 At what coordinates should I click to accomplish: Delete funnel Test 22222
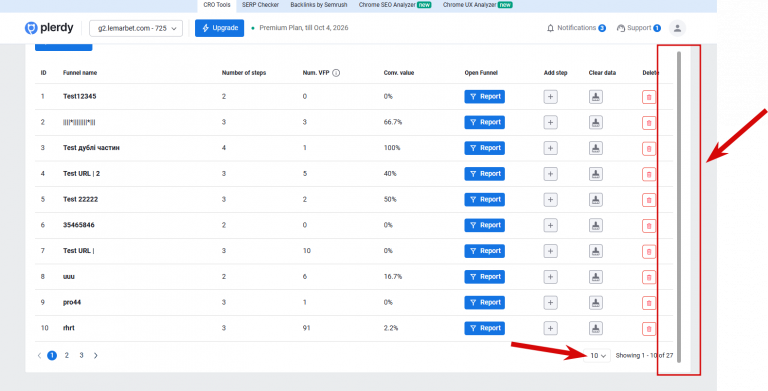coord(649,200)
